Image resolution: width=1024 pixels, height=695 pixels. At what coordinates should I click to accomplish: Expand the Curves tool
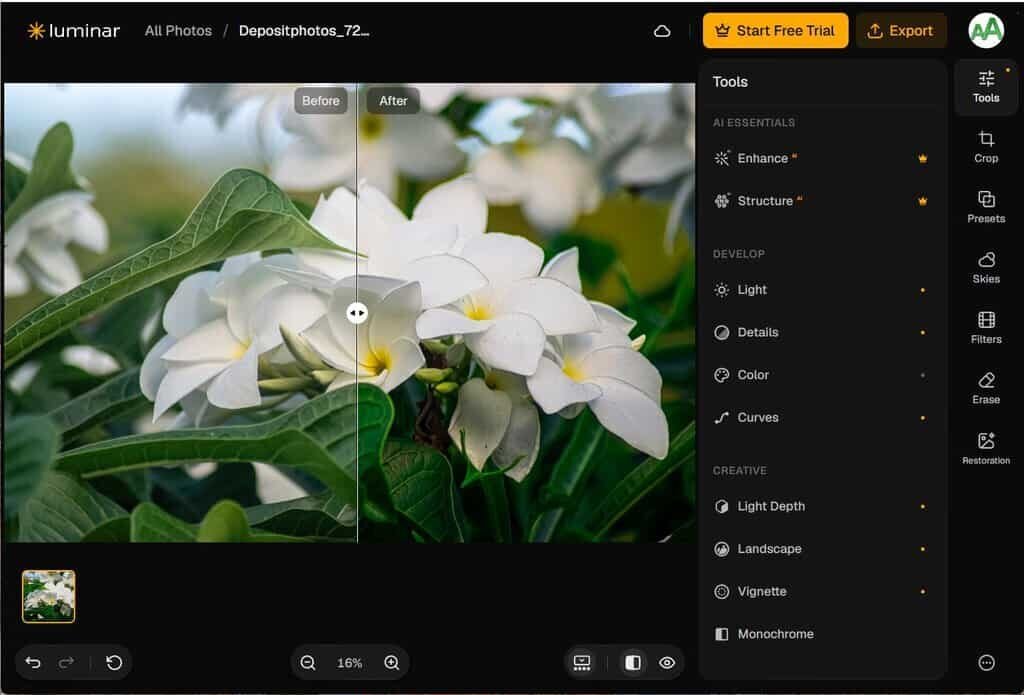822,417
